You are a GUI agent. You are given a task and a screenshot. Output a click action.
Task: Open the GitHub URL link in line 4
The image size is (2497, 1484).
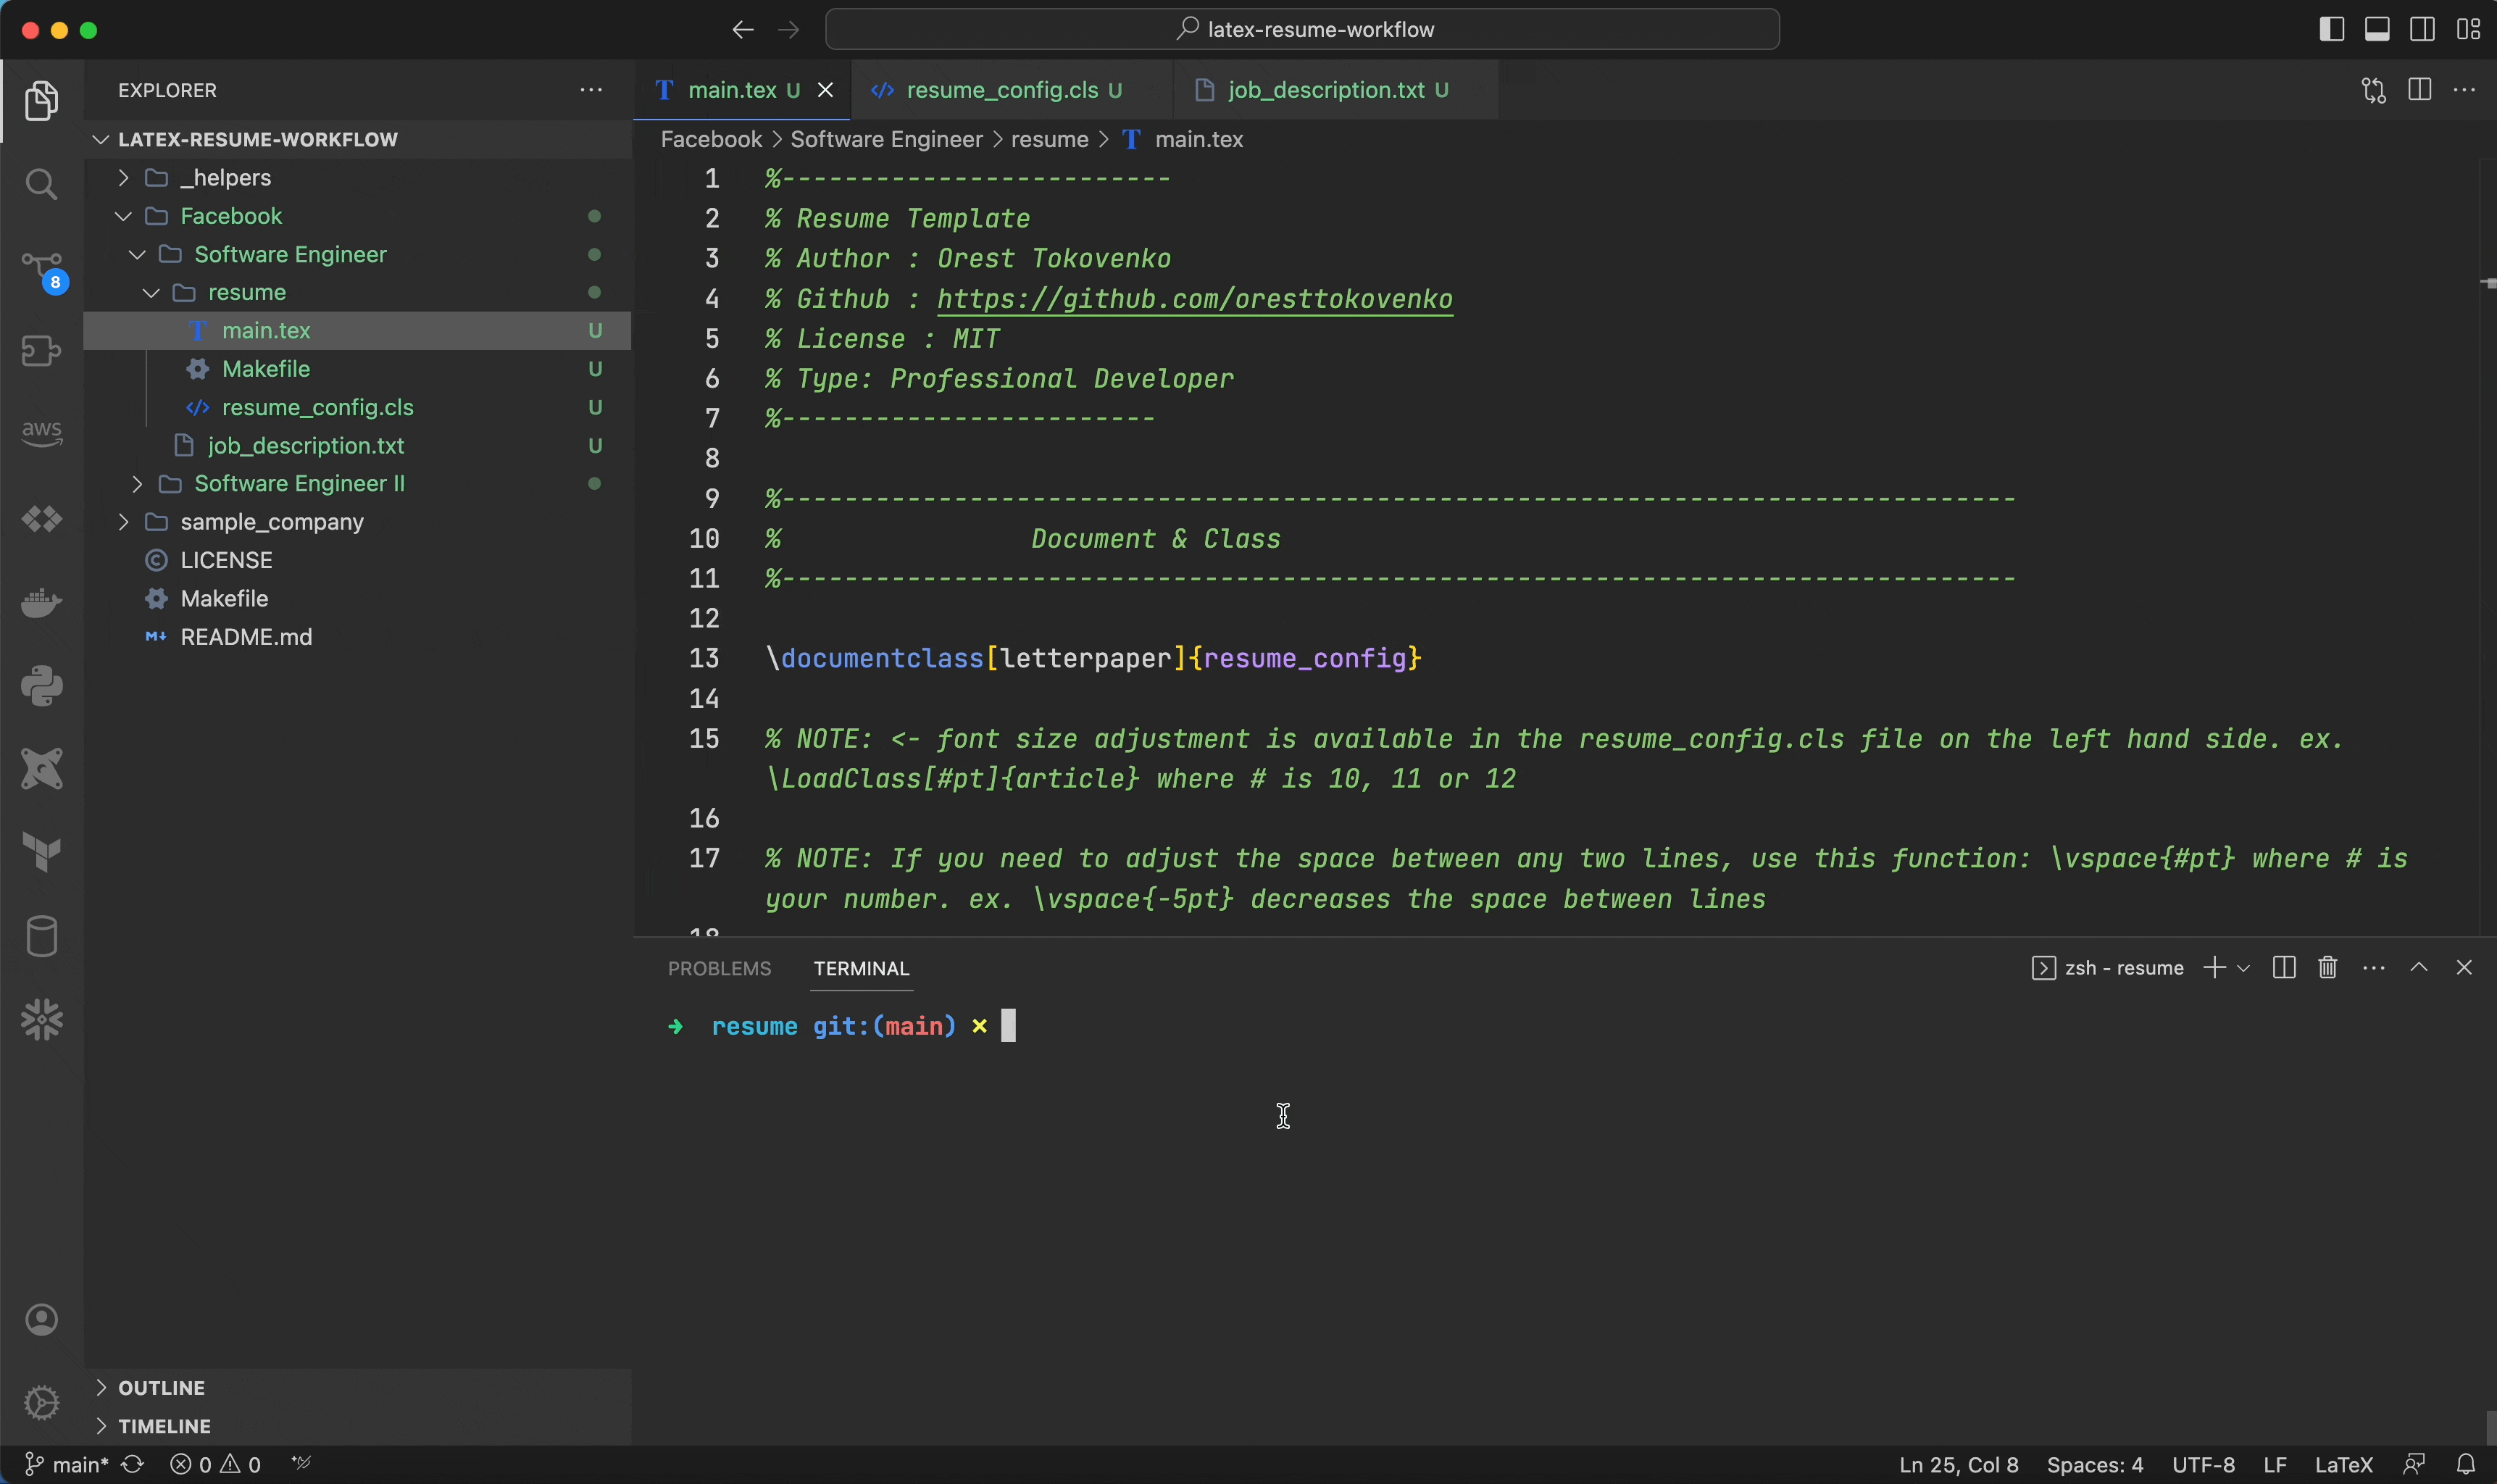point(1194,299)
